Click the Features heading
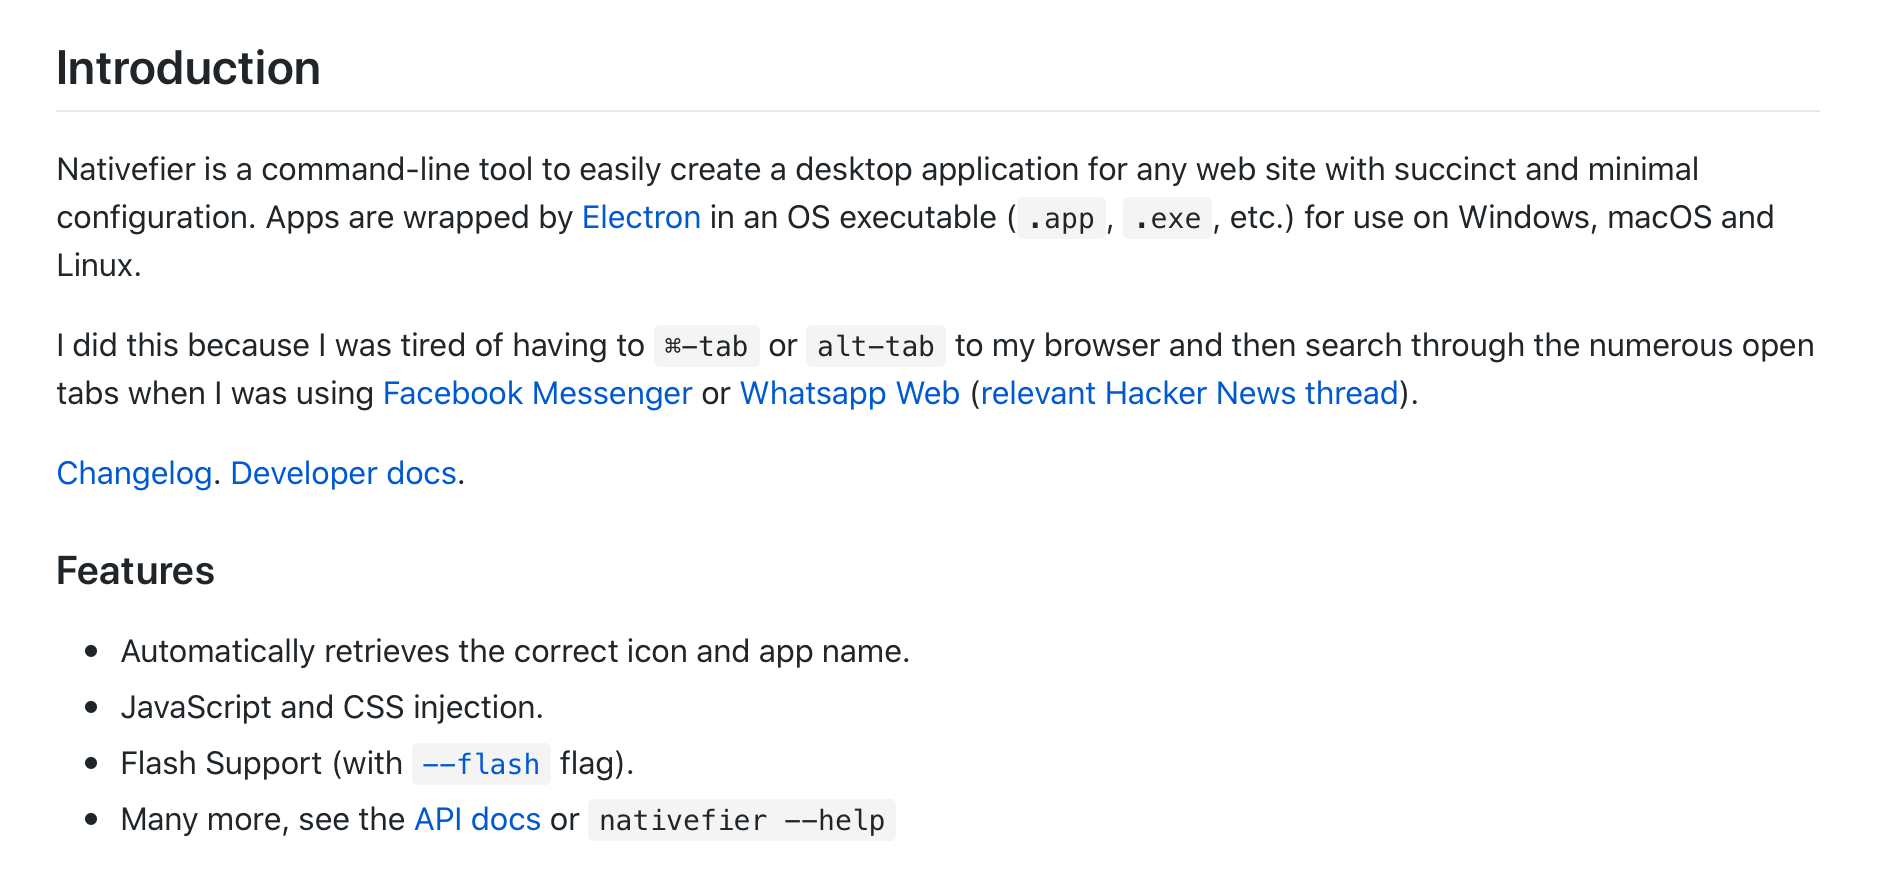 coord(135,571)
